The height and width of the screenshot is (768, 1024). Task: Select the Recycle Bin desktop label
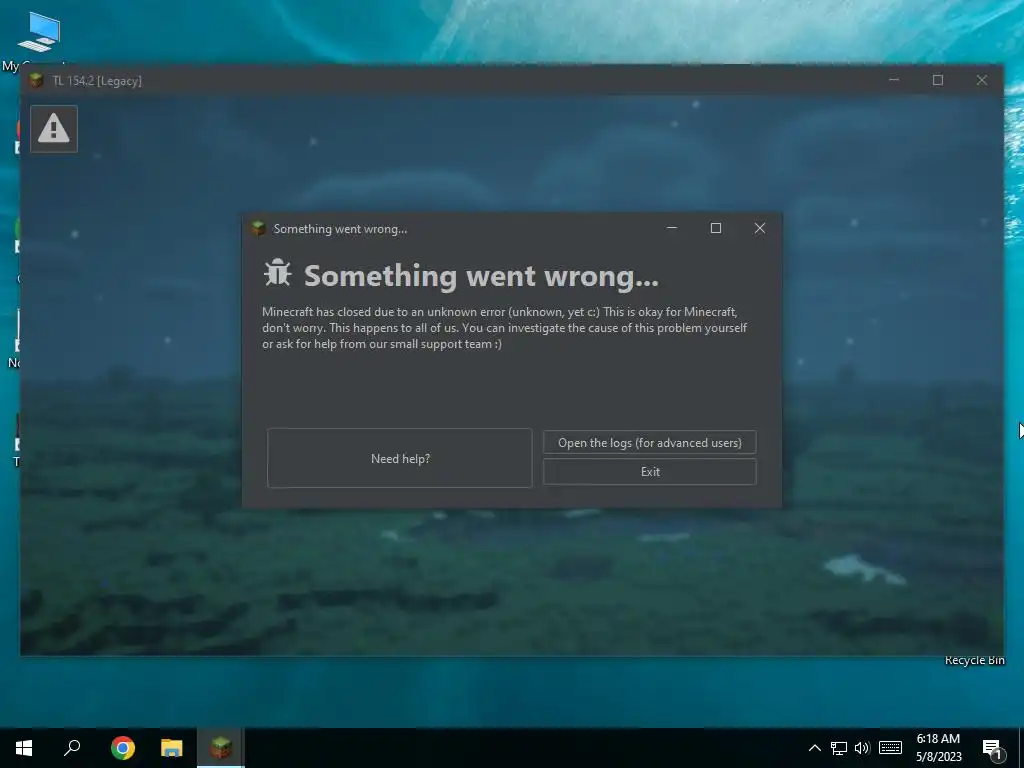[x=974, y=660]
